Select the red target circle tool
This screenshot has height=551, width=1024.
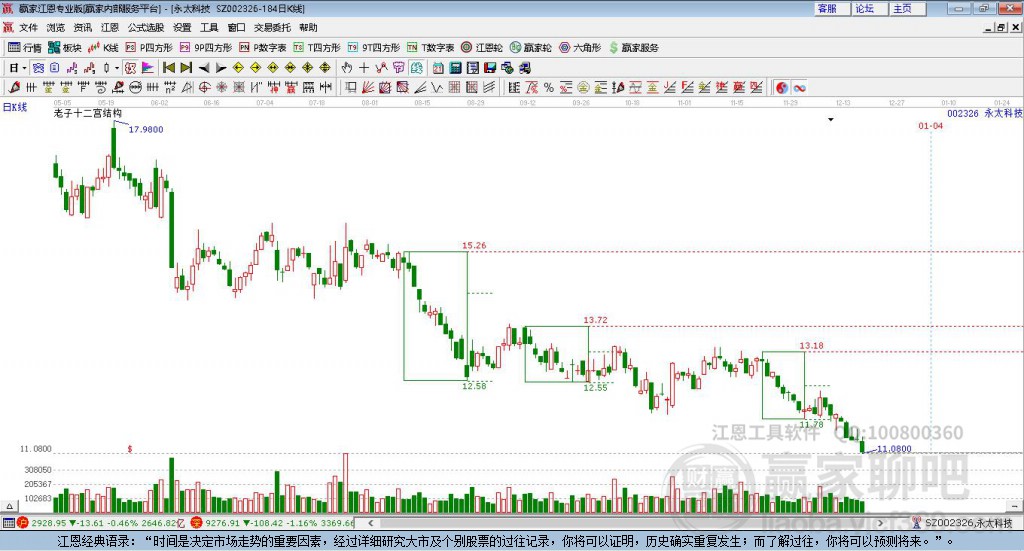pos(204,87)
